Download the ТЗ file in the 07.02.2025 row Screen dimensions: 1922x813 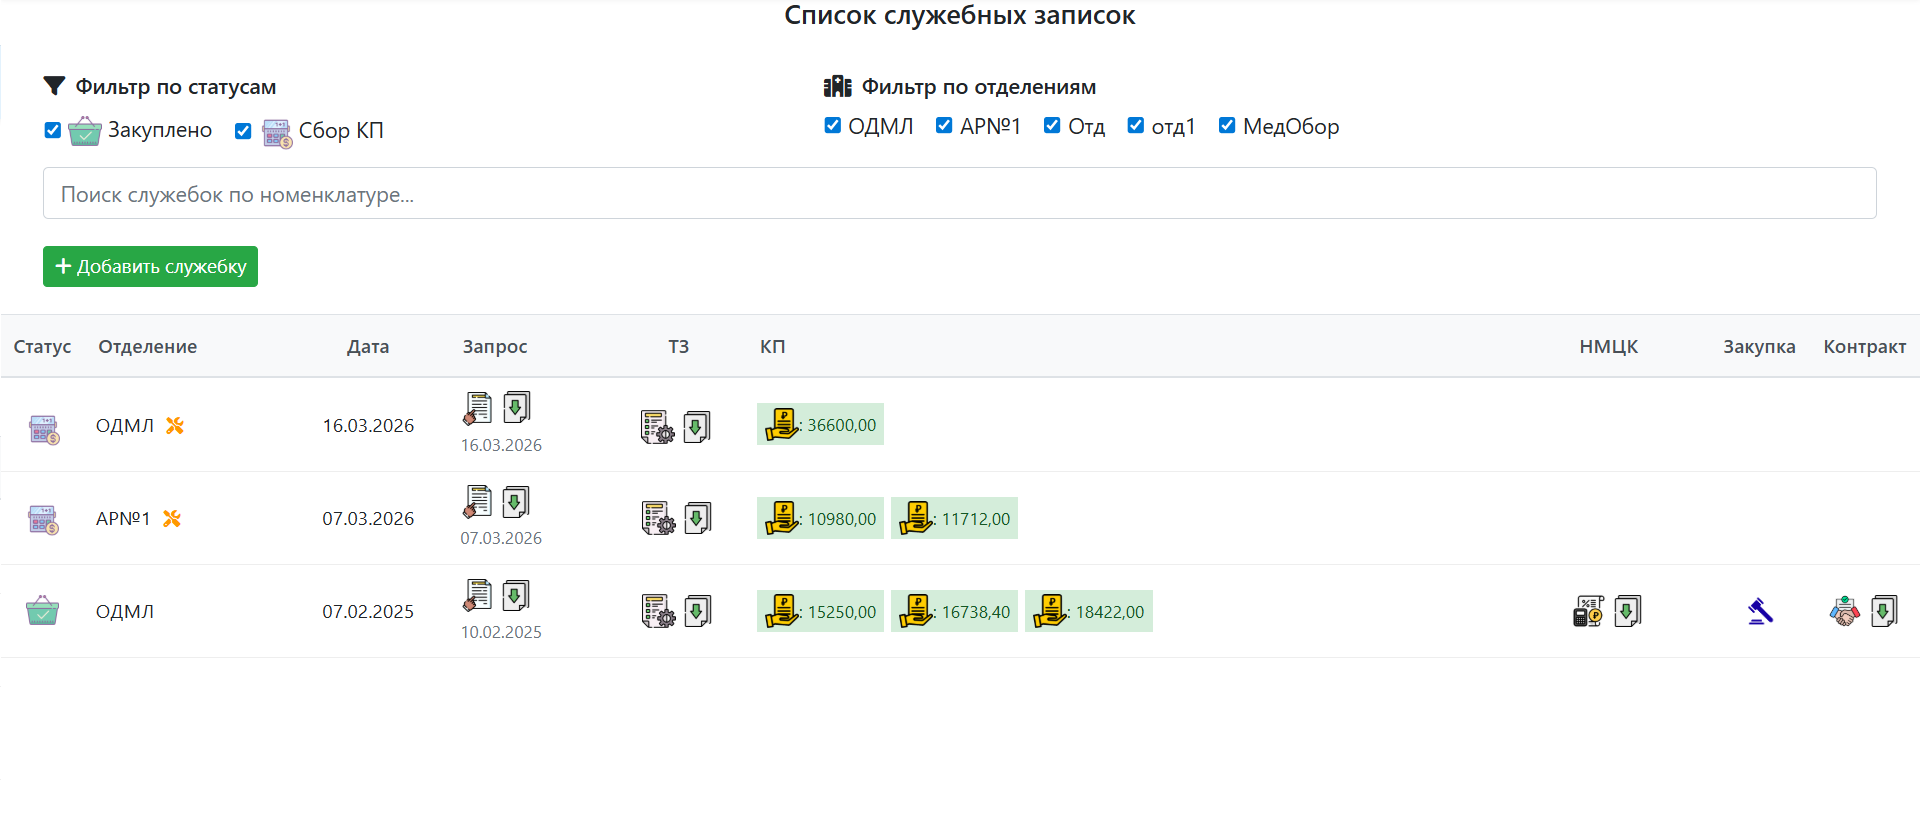coord(697,611)
